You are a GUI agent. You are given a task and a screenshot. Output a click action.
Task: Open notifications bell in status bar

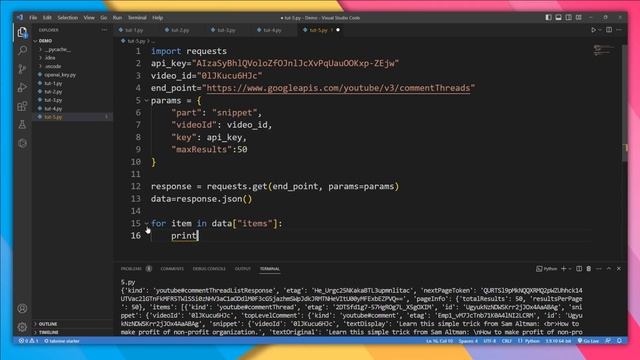click(619, 341)
